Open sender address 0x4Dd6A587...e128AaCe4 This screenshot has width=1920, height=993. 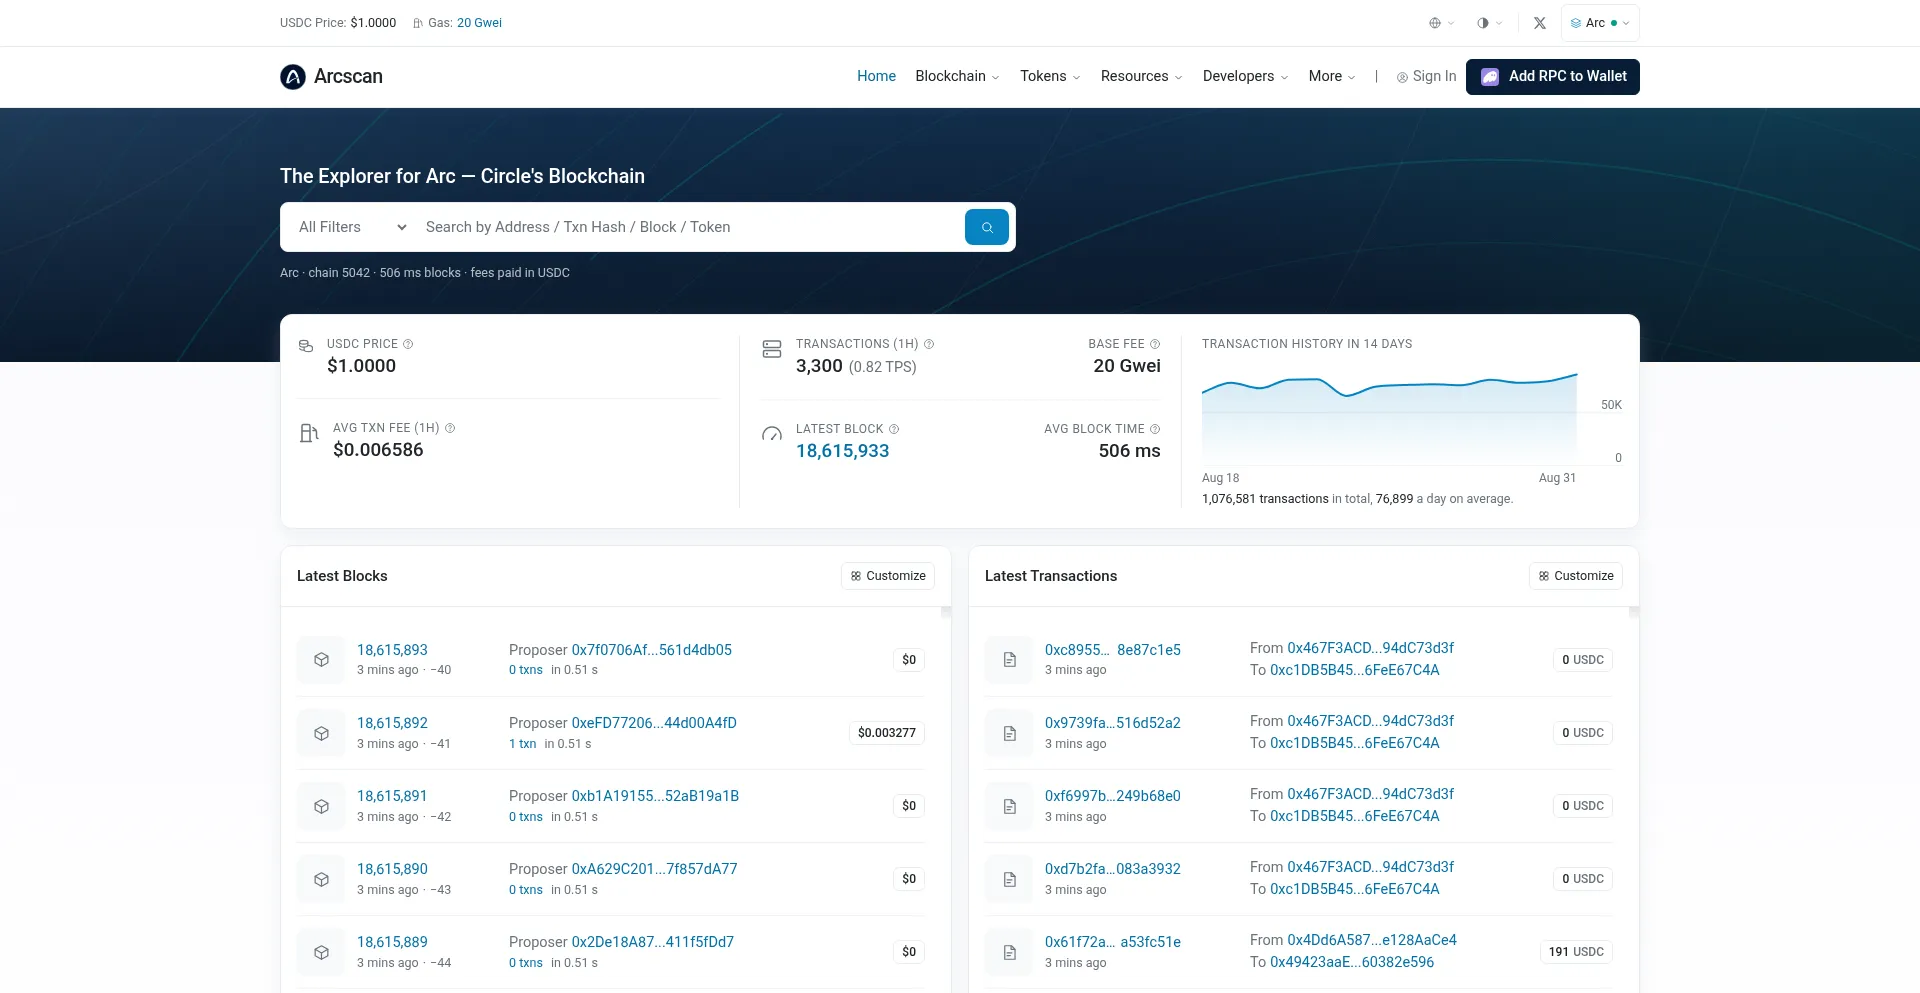click(1372, 940)
